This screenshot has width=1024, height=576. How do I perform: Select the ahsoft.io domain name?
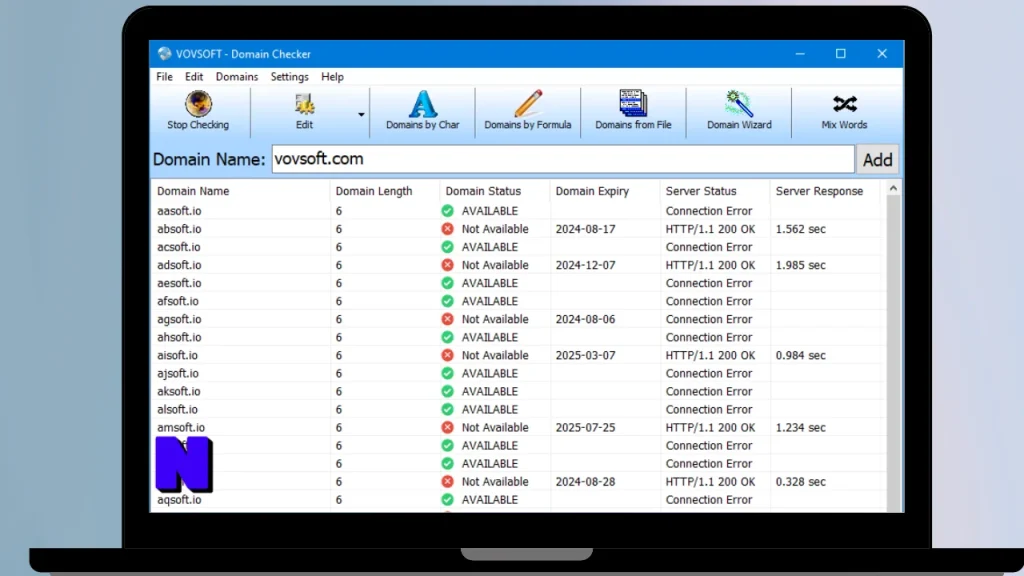click(x=179, y=337)
